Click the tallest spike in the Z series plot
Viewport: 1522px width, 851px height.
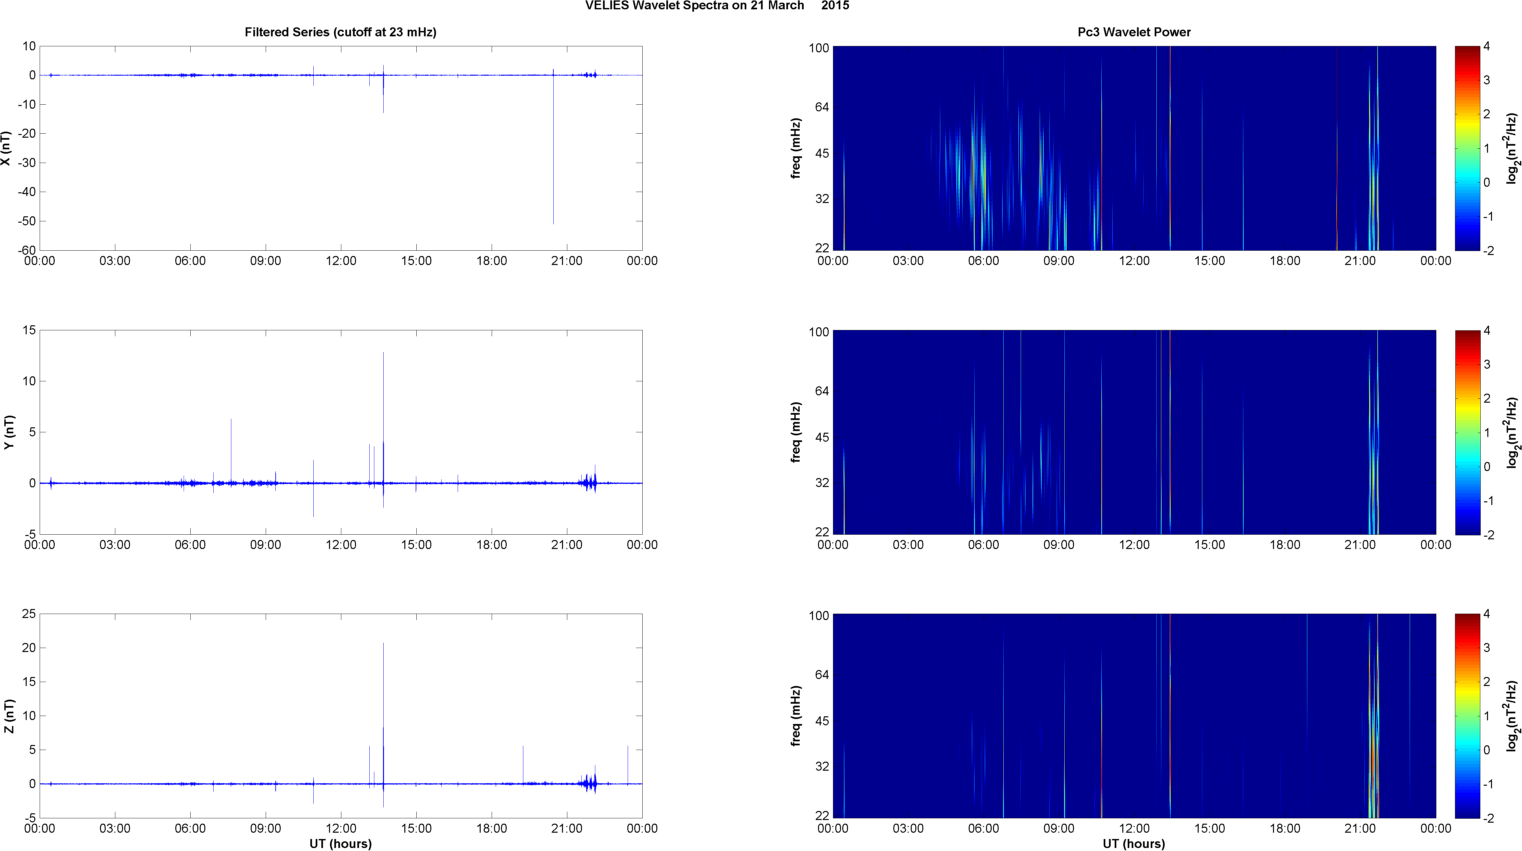383,725
